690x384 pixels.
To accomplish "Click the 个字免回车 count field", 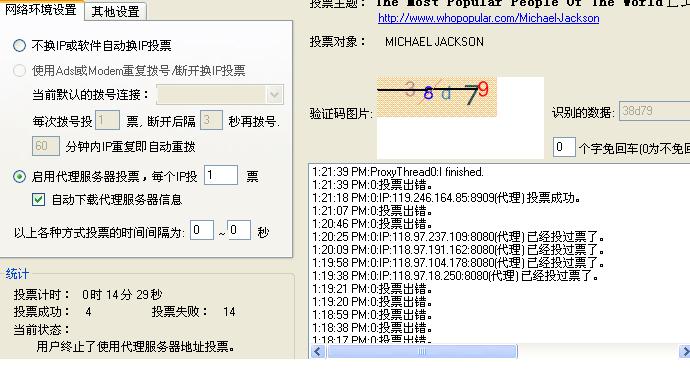I will click(x=564, y=147).
